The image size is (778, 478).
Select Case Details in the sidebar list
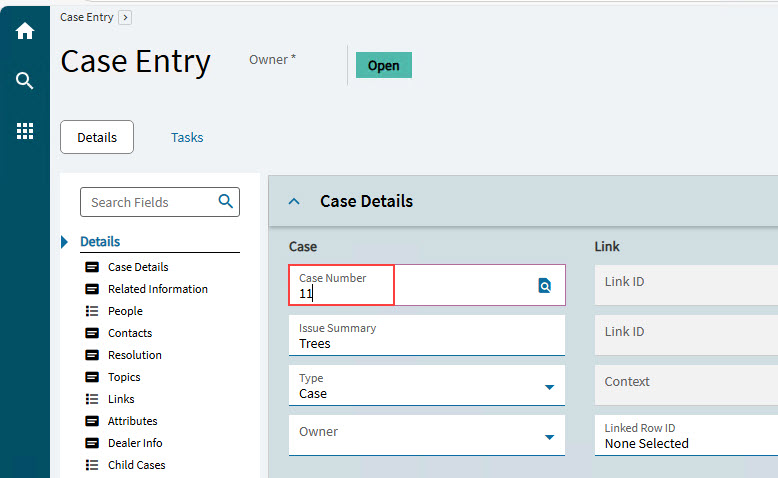coord(138,267)
